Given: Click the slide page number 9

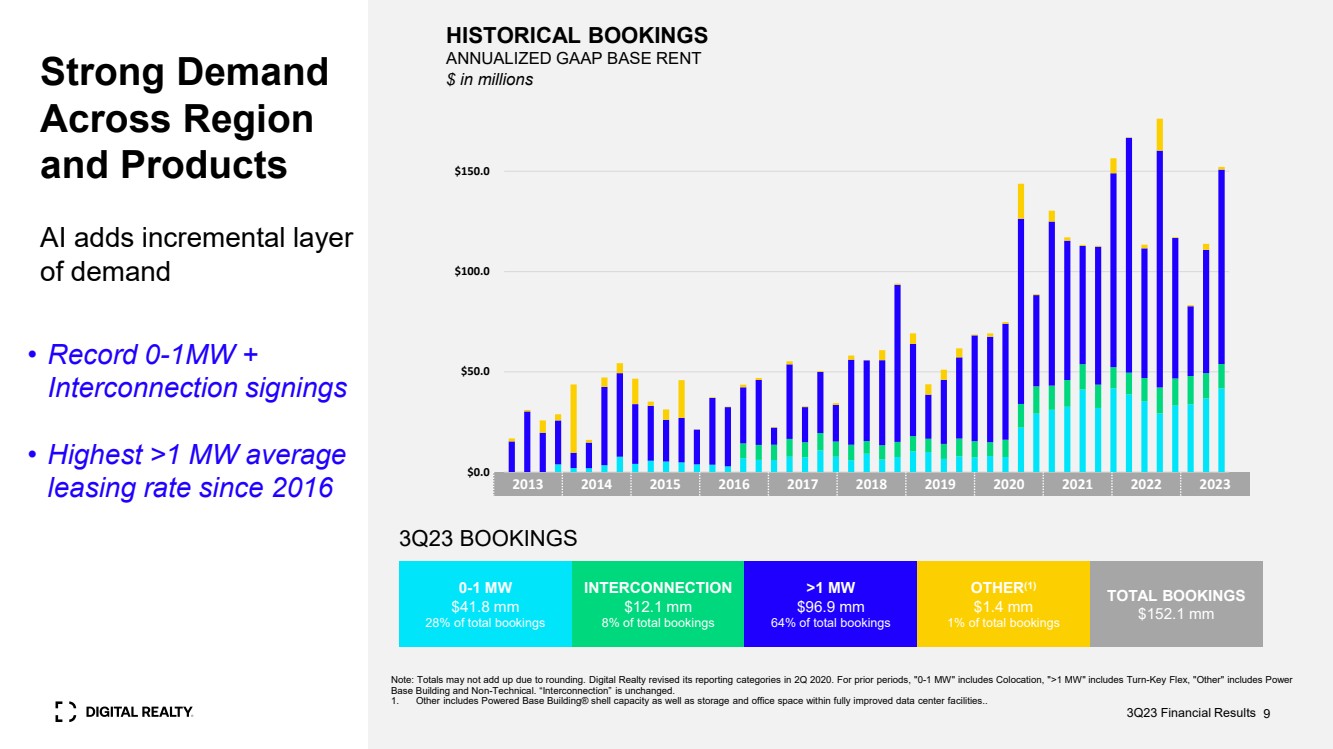Looking at the screenshot, I should [x=1266, y=714].
